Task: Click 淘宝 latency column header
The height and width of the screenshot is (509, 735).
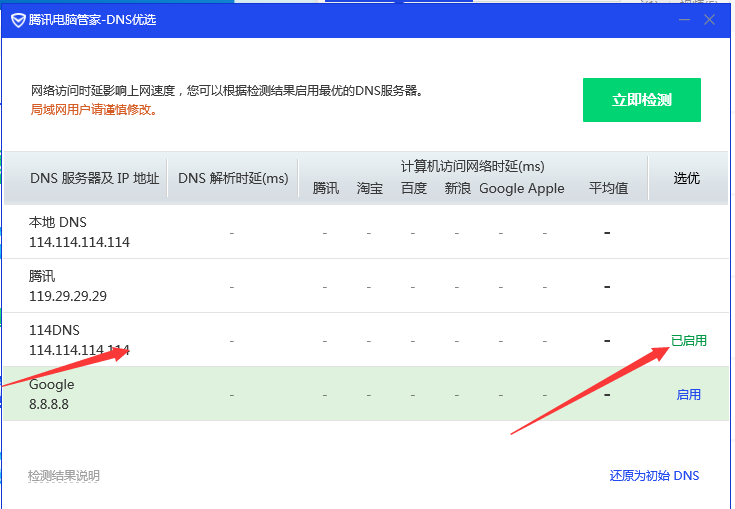Action: tap(370, 188)
